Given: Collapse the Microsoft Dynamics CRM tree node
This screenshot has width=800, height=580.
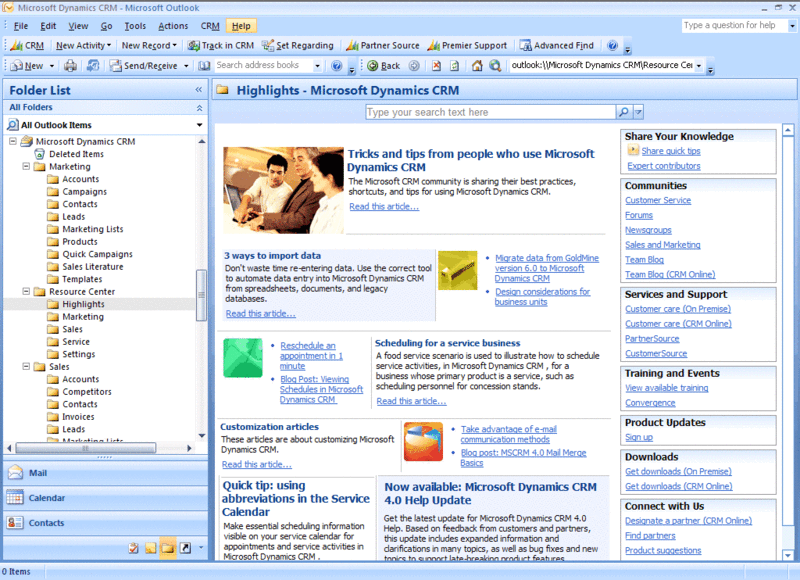Looking at the screenshot, I should tap(13, 141).
